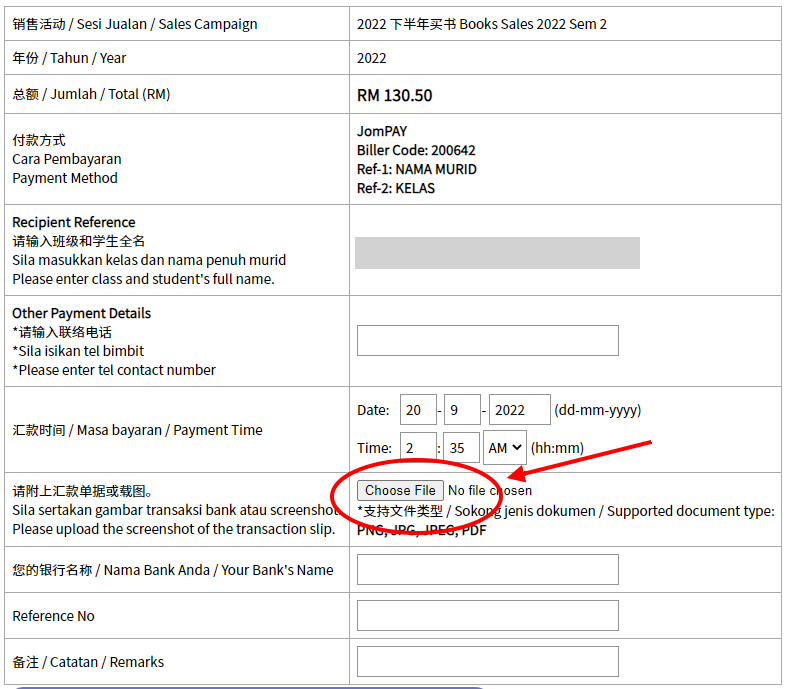Image resolution: width=790 pixels, height=689 pixels.
Task: Click the JomPAY payment method text
Action: (382, 131)
